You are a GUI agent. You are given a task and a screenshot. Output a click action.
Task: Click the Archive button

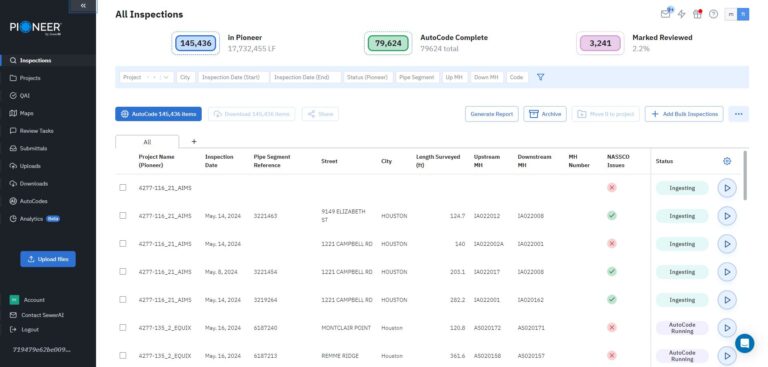pyautogui.click(x=545, y=114)
